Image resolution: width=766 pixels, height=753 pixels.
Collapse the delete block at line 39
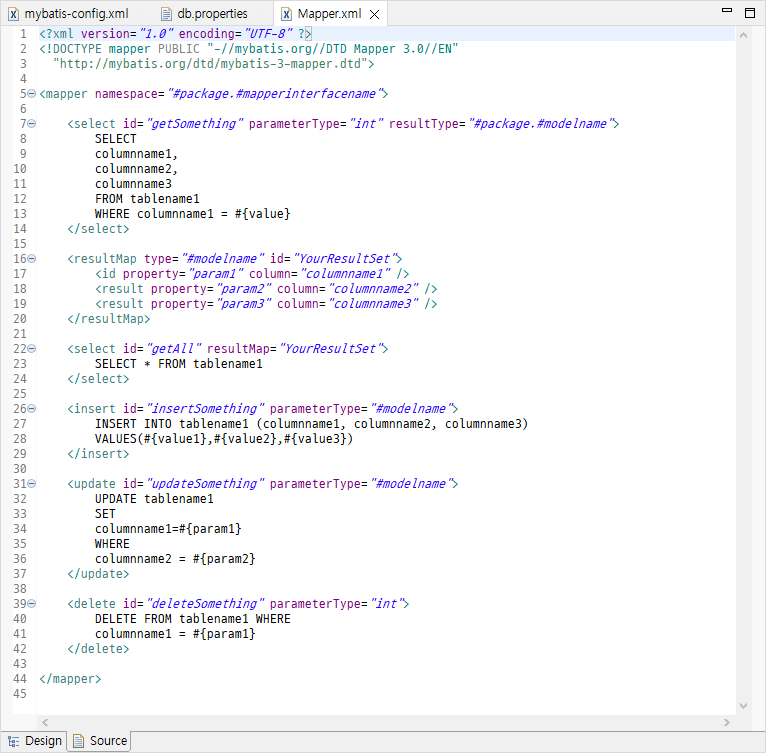coord(32,603)
